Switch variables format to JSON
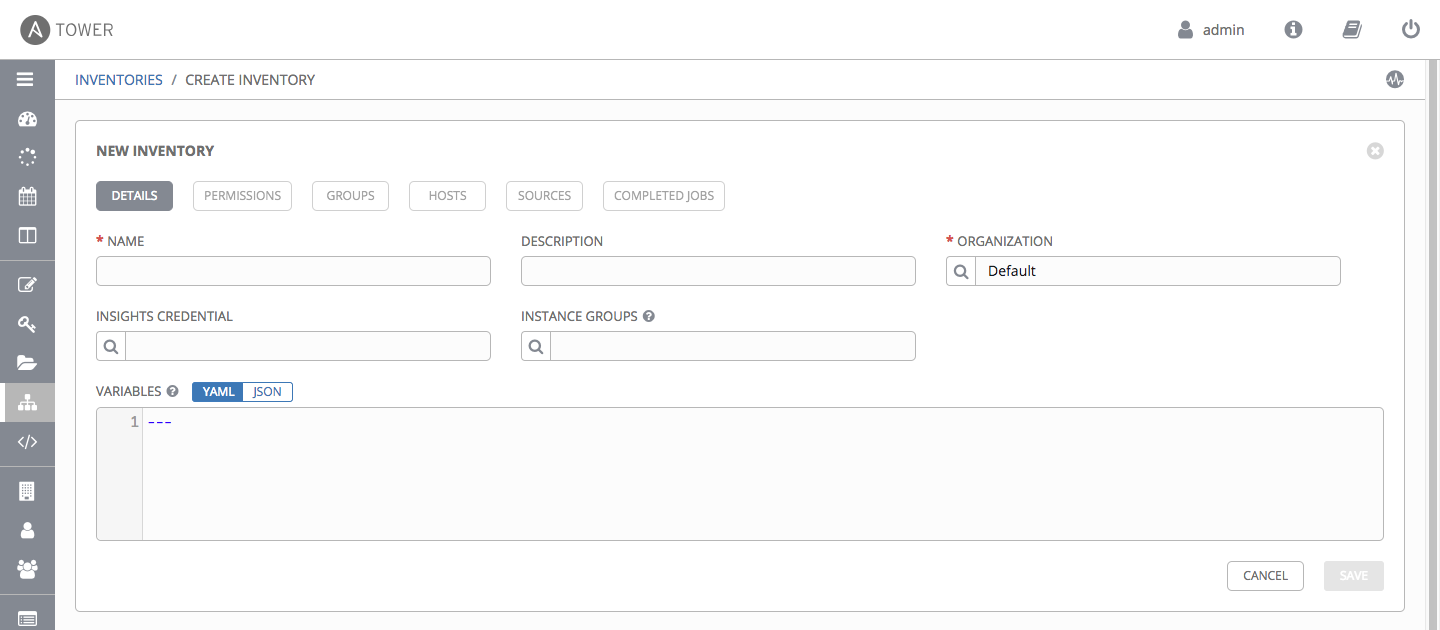The height and width of the screenshot is (630, 1440). tap(267, 392)
